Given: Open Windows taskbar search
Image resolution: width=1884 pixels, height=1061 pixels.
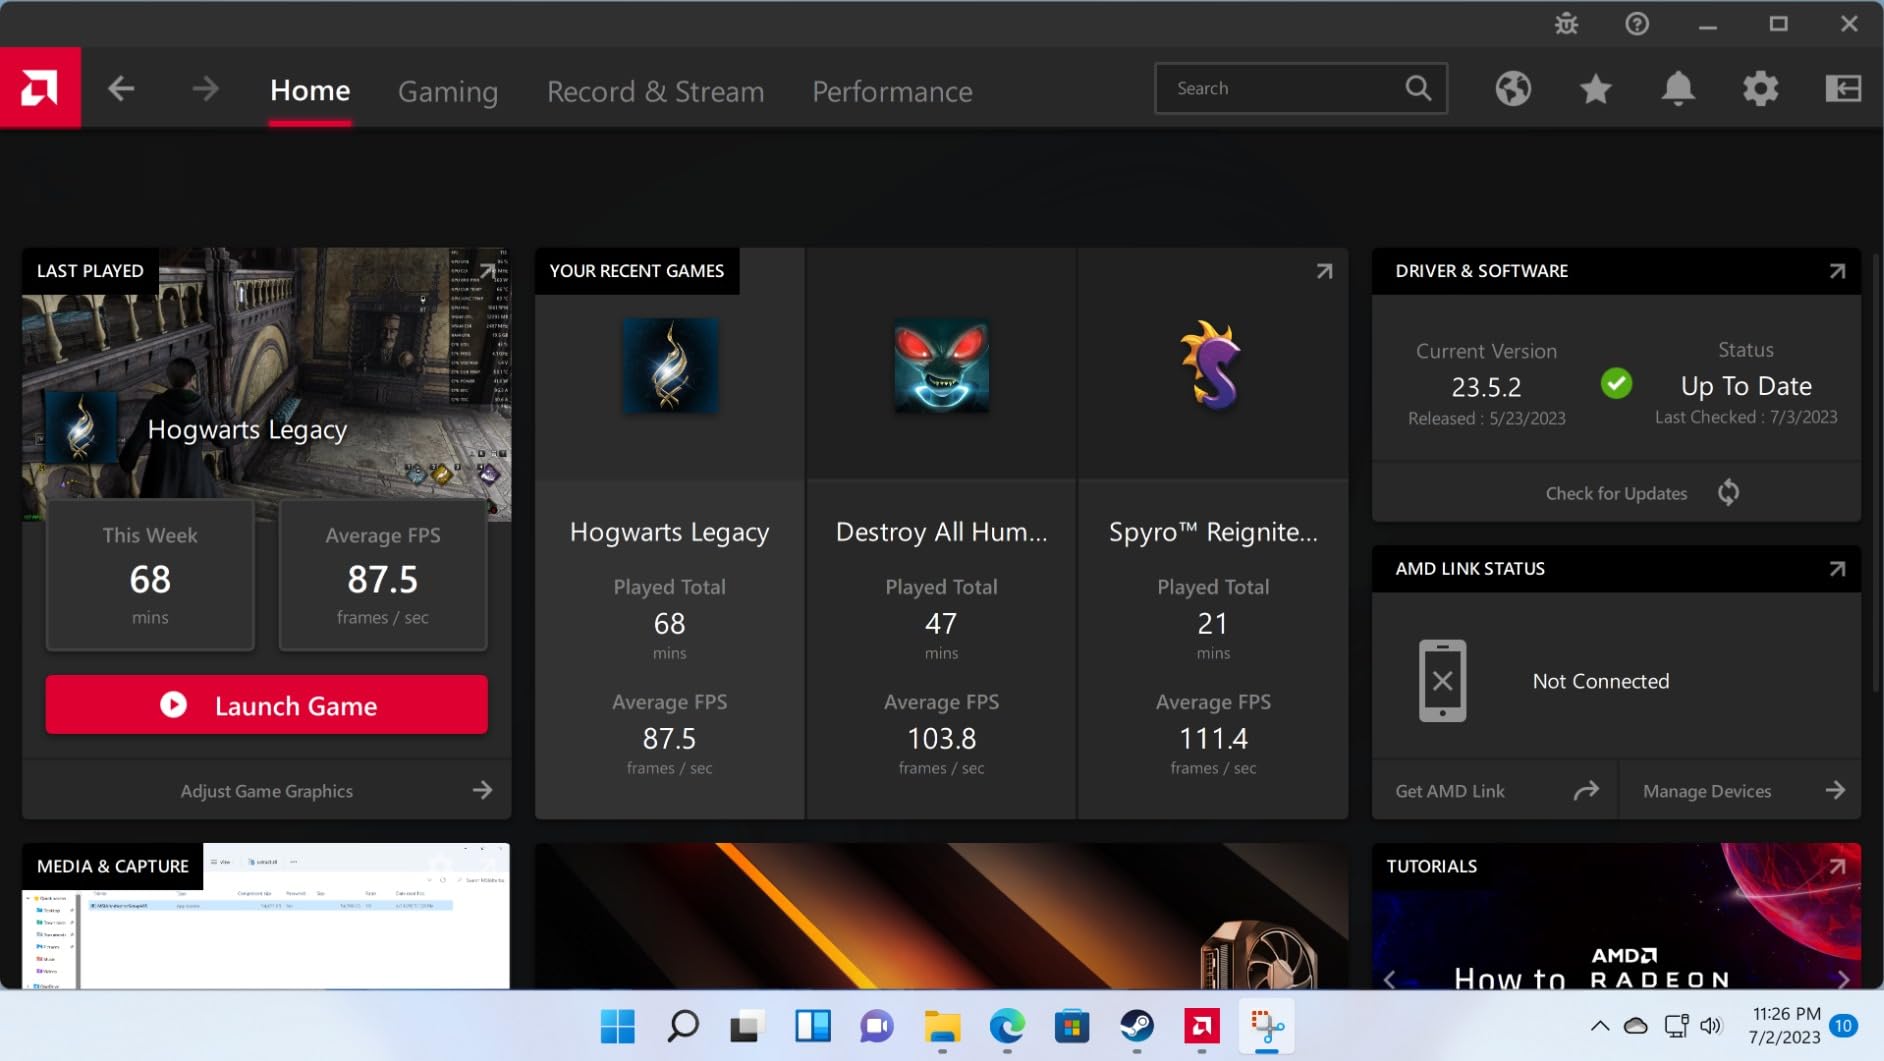Looking at the screenshot, I should click(683, 1026).
